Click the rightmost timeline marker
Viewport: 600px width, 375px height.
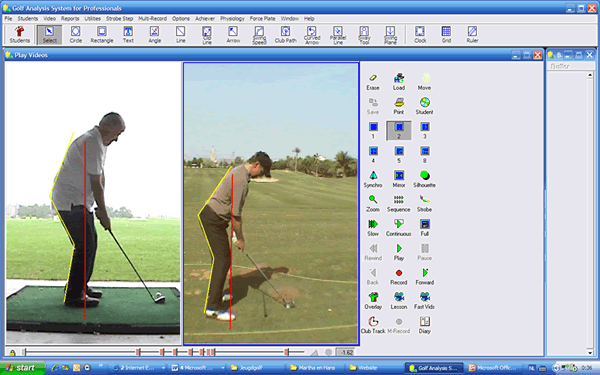(x=286, y=352)
